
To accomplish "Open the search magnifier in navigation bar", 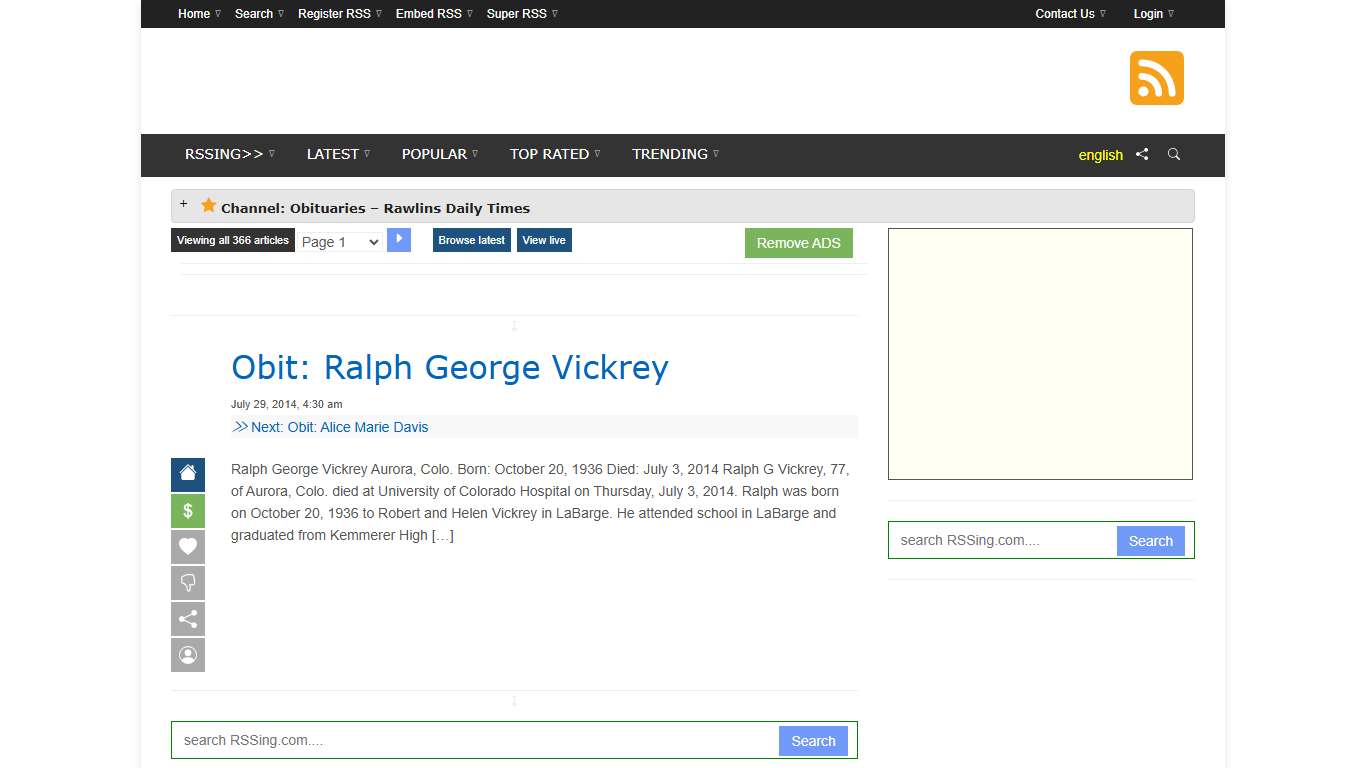I will click(x=1174, y=155).
